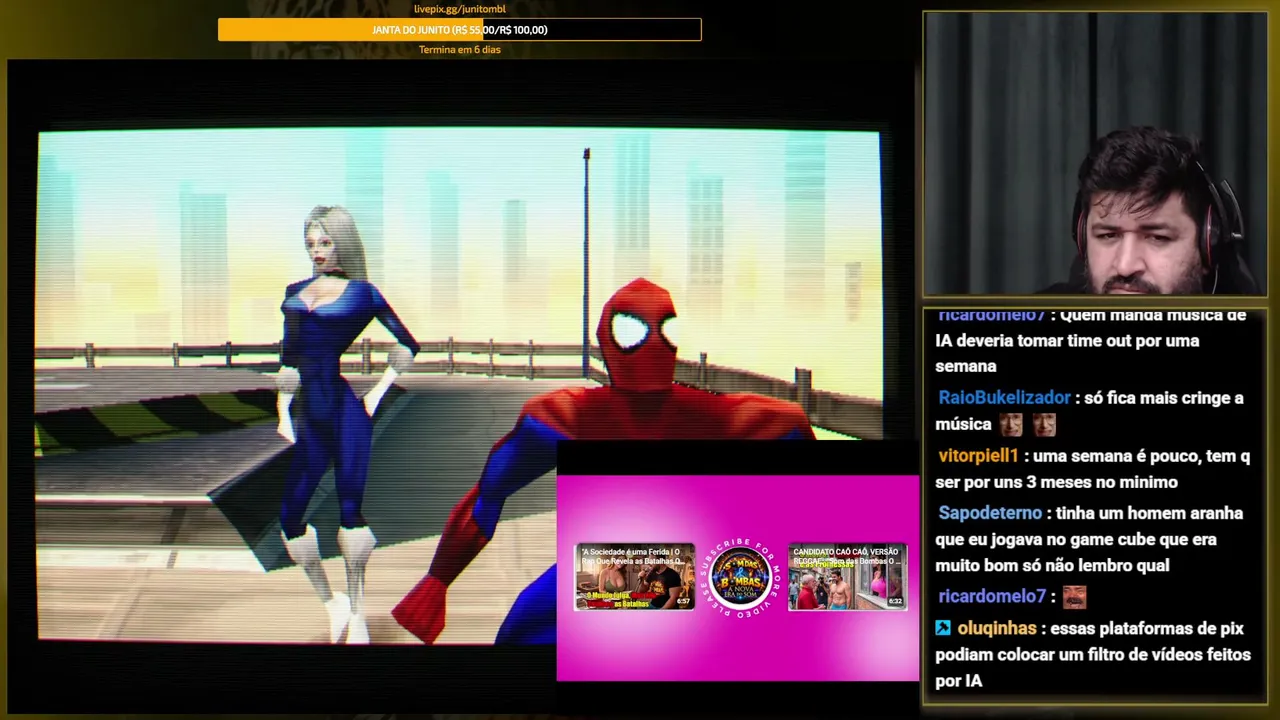Viewport: 1280px width, 720px height.
Task: Click the second face emote in RaioBukelizador's message
Action: click(x=1044, y=424)
